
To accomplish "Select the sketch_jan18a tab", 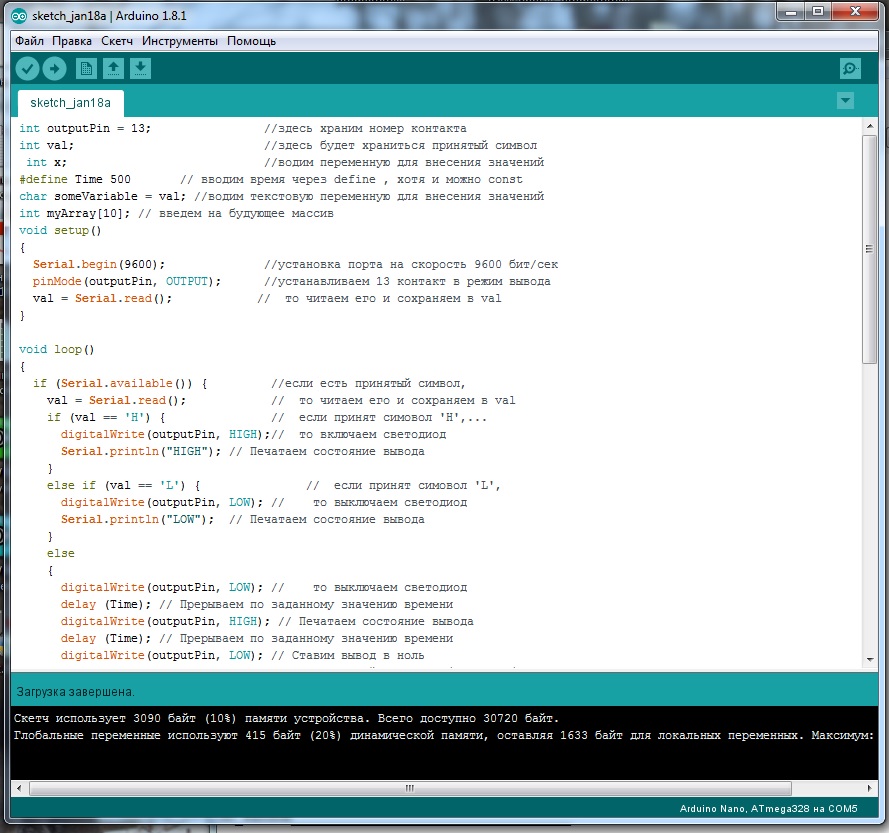I will (x=70, y=103).
